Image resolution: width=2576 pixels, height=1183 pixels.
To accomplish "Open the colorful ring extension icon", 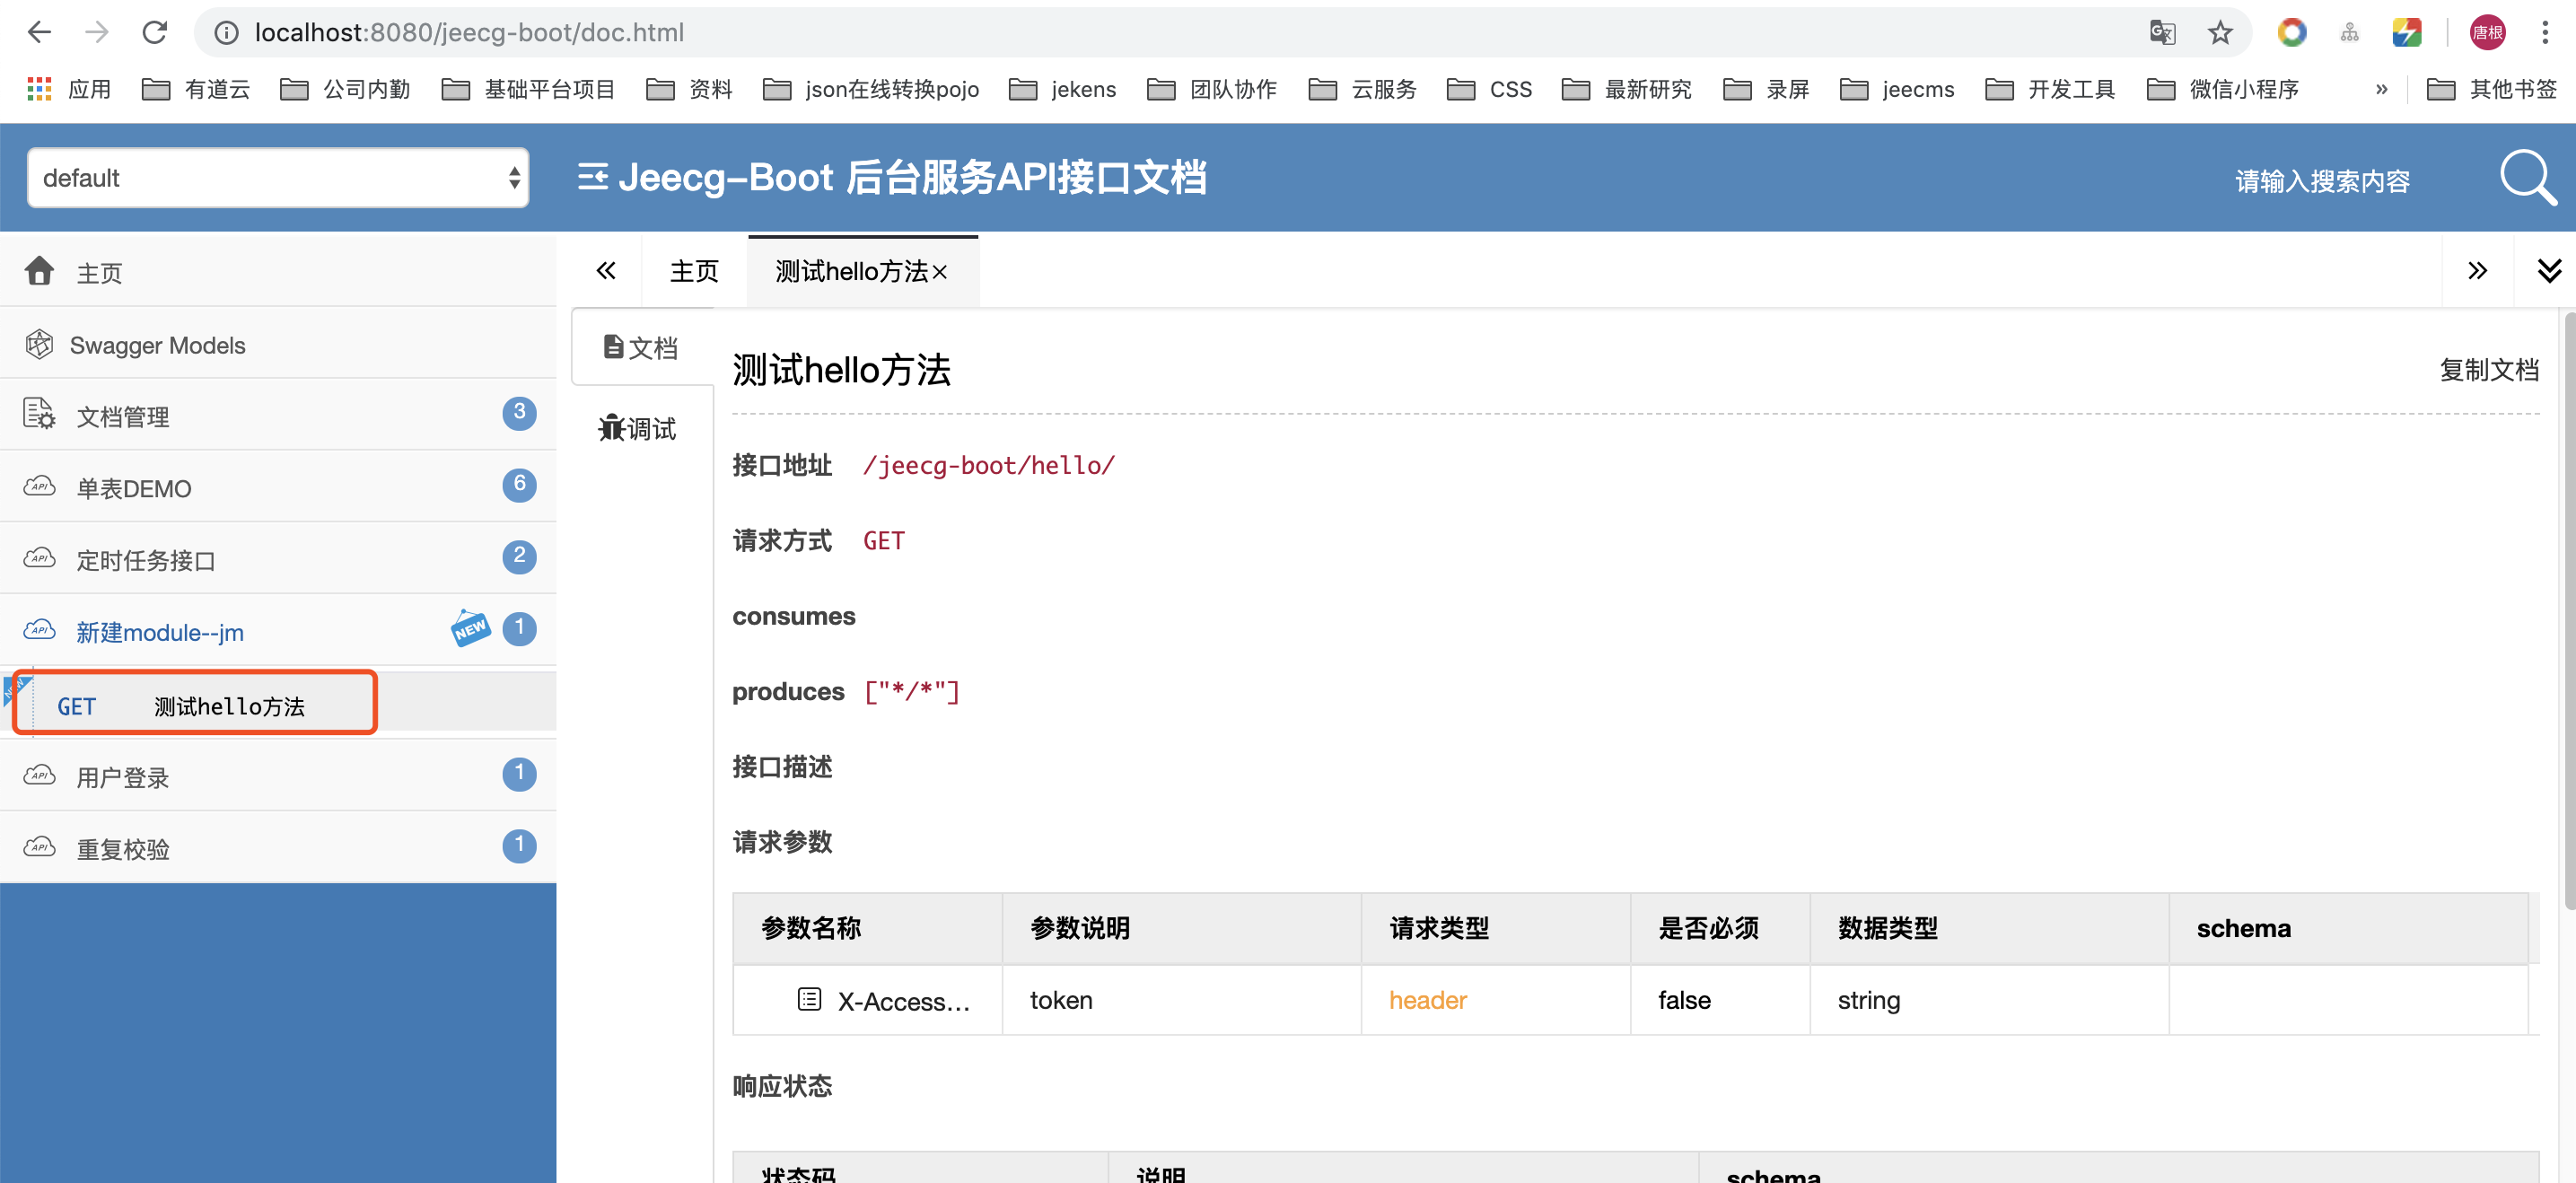I will click(2292, 33).
